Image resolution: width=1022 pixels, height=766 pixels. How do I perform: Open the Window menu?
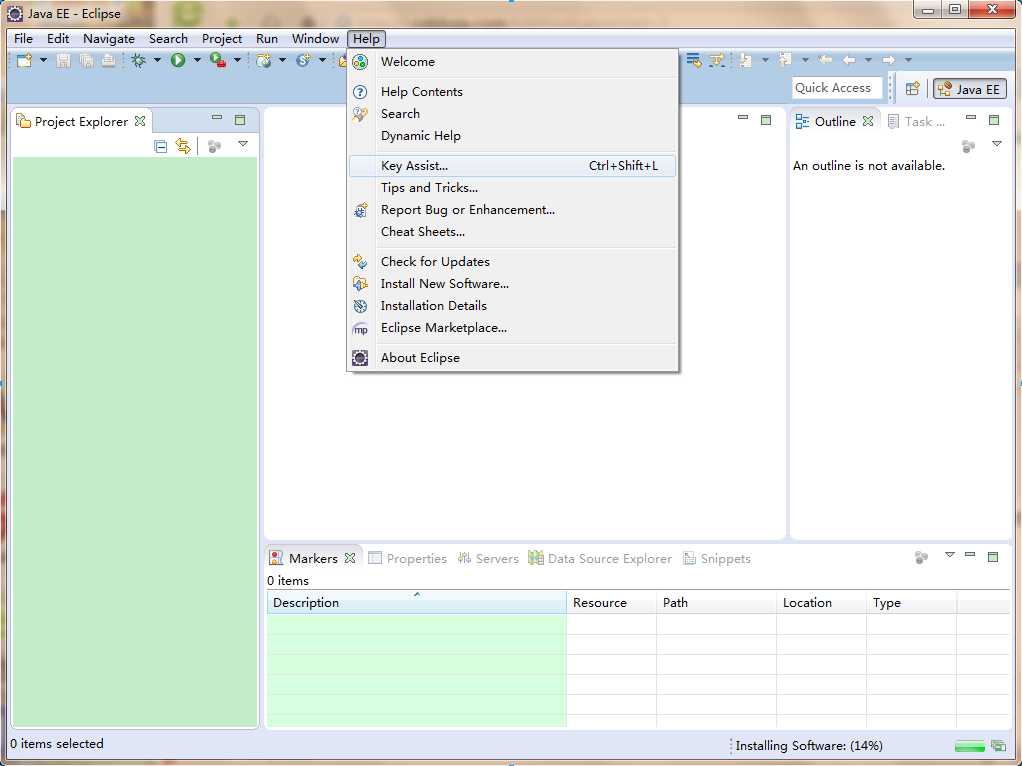pyautogui.click(x=315, y=38)
